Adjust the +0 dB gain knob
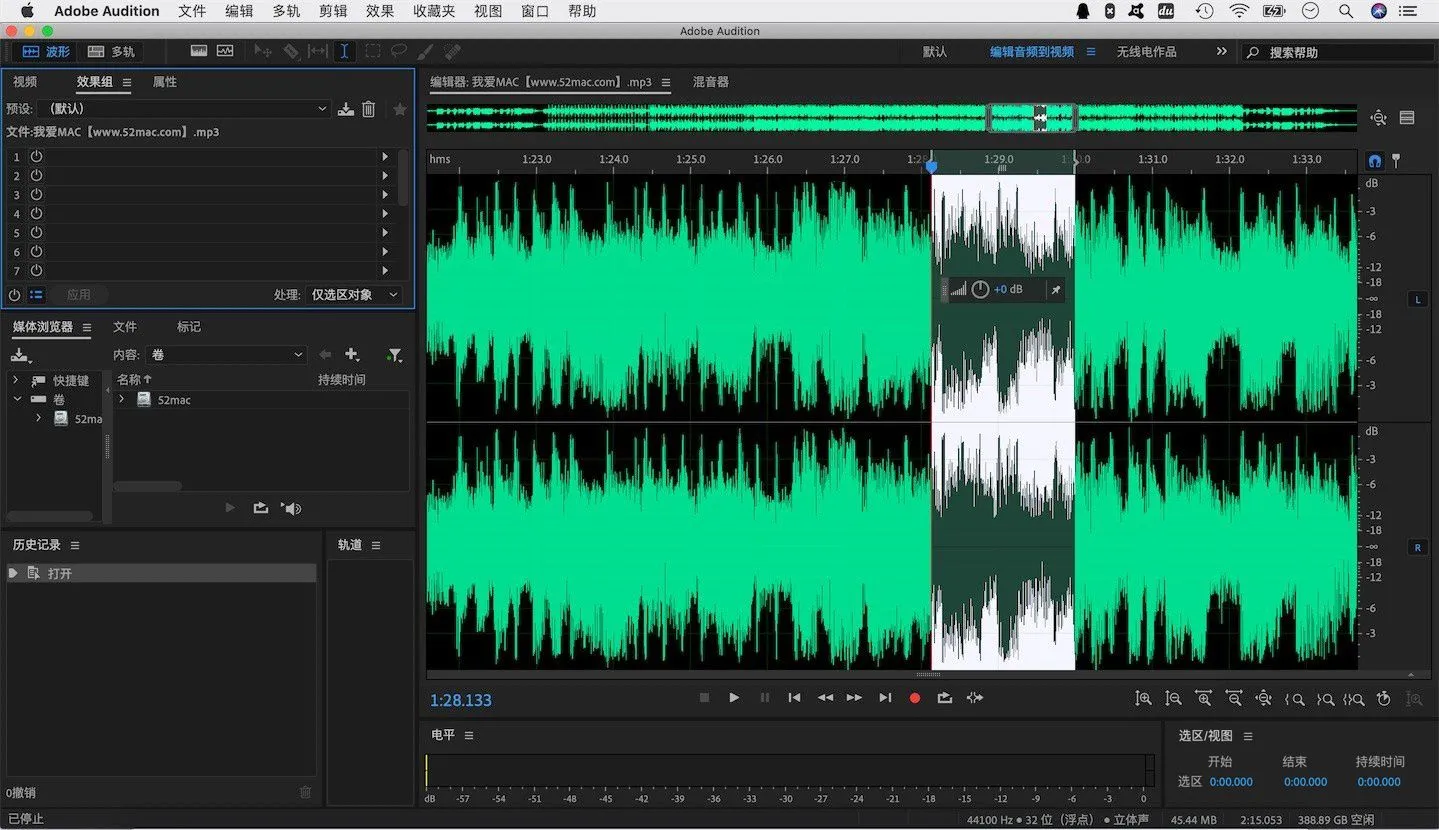Image resolution: width=1439 pixels, height=830 pixels. [980, 289]
